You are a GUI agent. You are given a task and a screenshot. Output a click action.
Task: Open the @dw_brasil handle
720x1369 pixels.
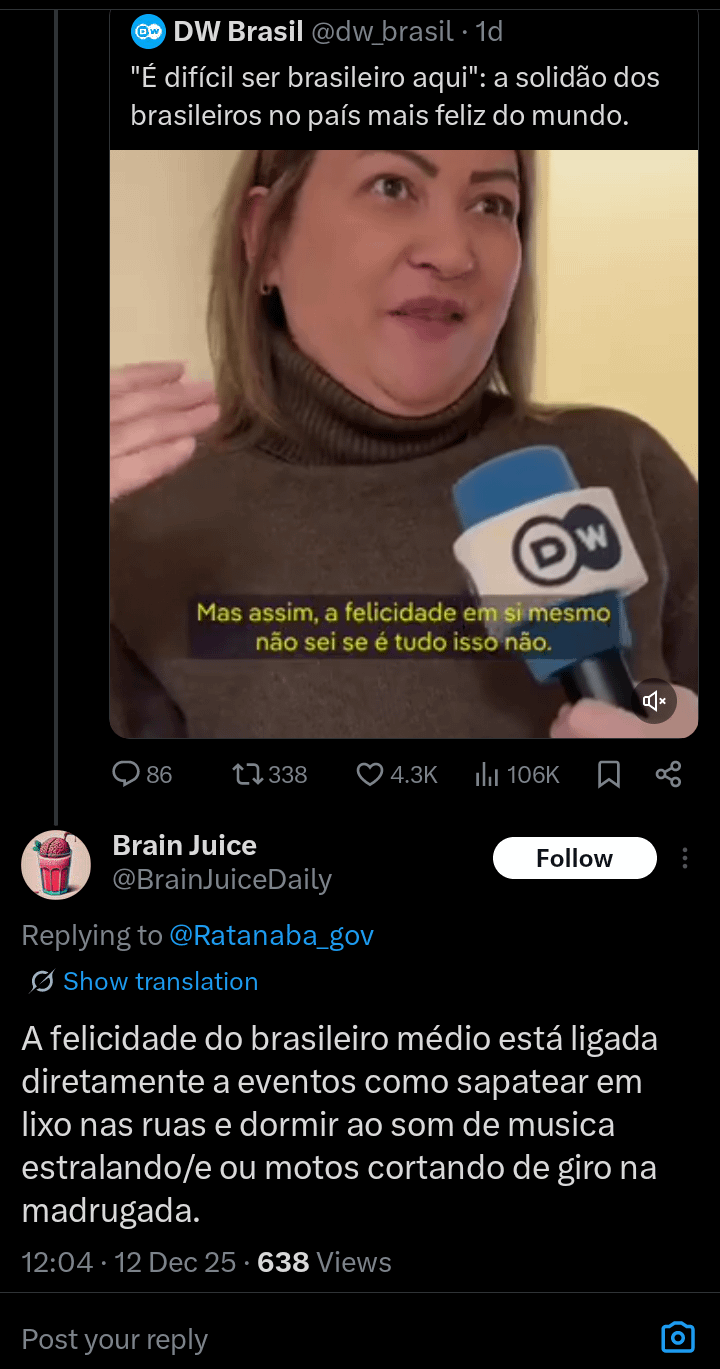coord(382,32)
